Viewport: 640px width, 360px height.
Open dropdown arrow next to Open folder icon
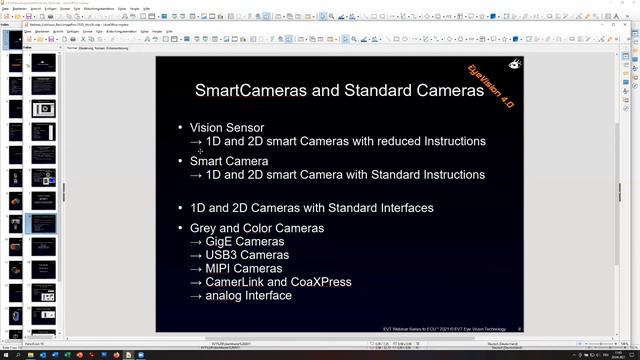46,40
